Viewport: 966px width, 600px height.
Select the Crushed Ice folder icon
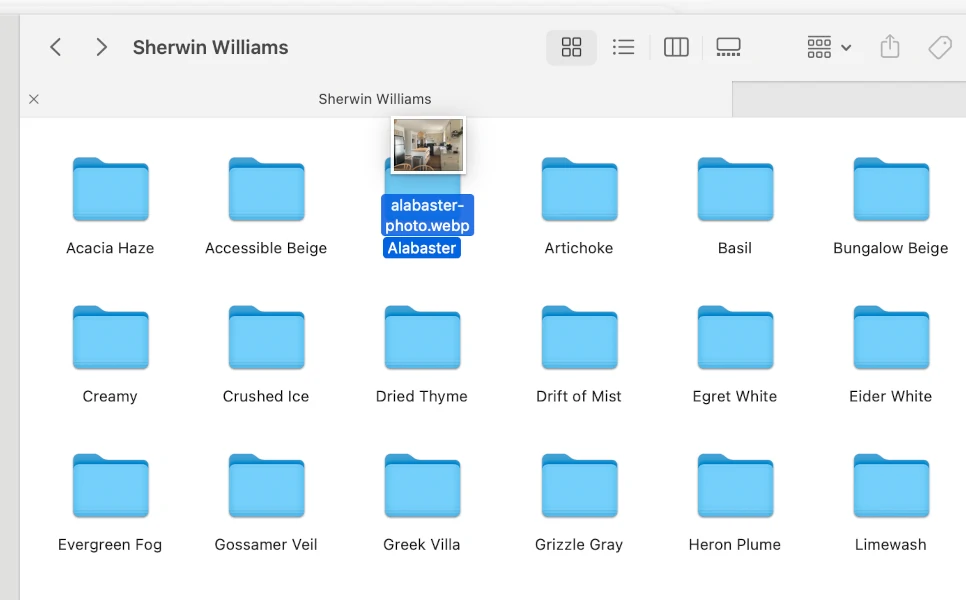266,337
